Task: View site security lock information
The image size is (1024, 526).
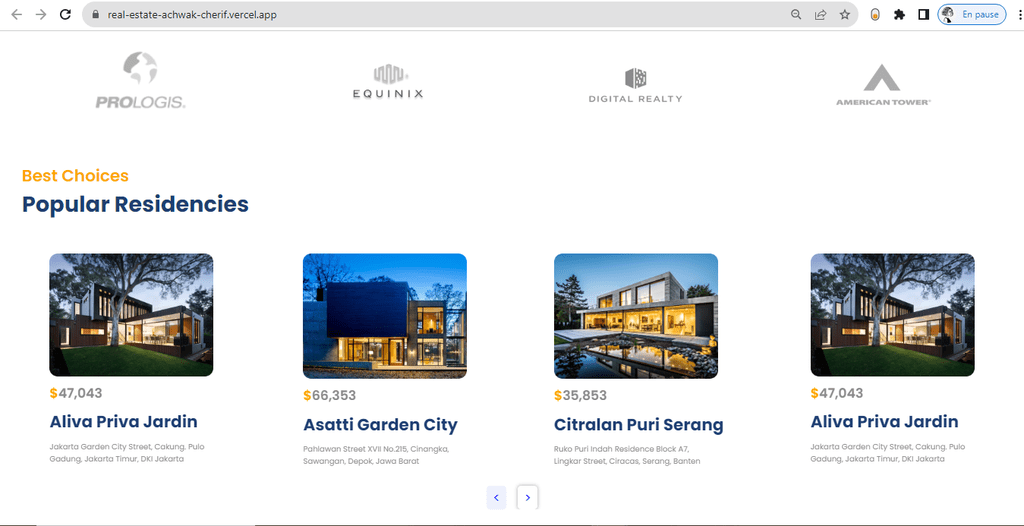Action: pos(96,14)
